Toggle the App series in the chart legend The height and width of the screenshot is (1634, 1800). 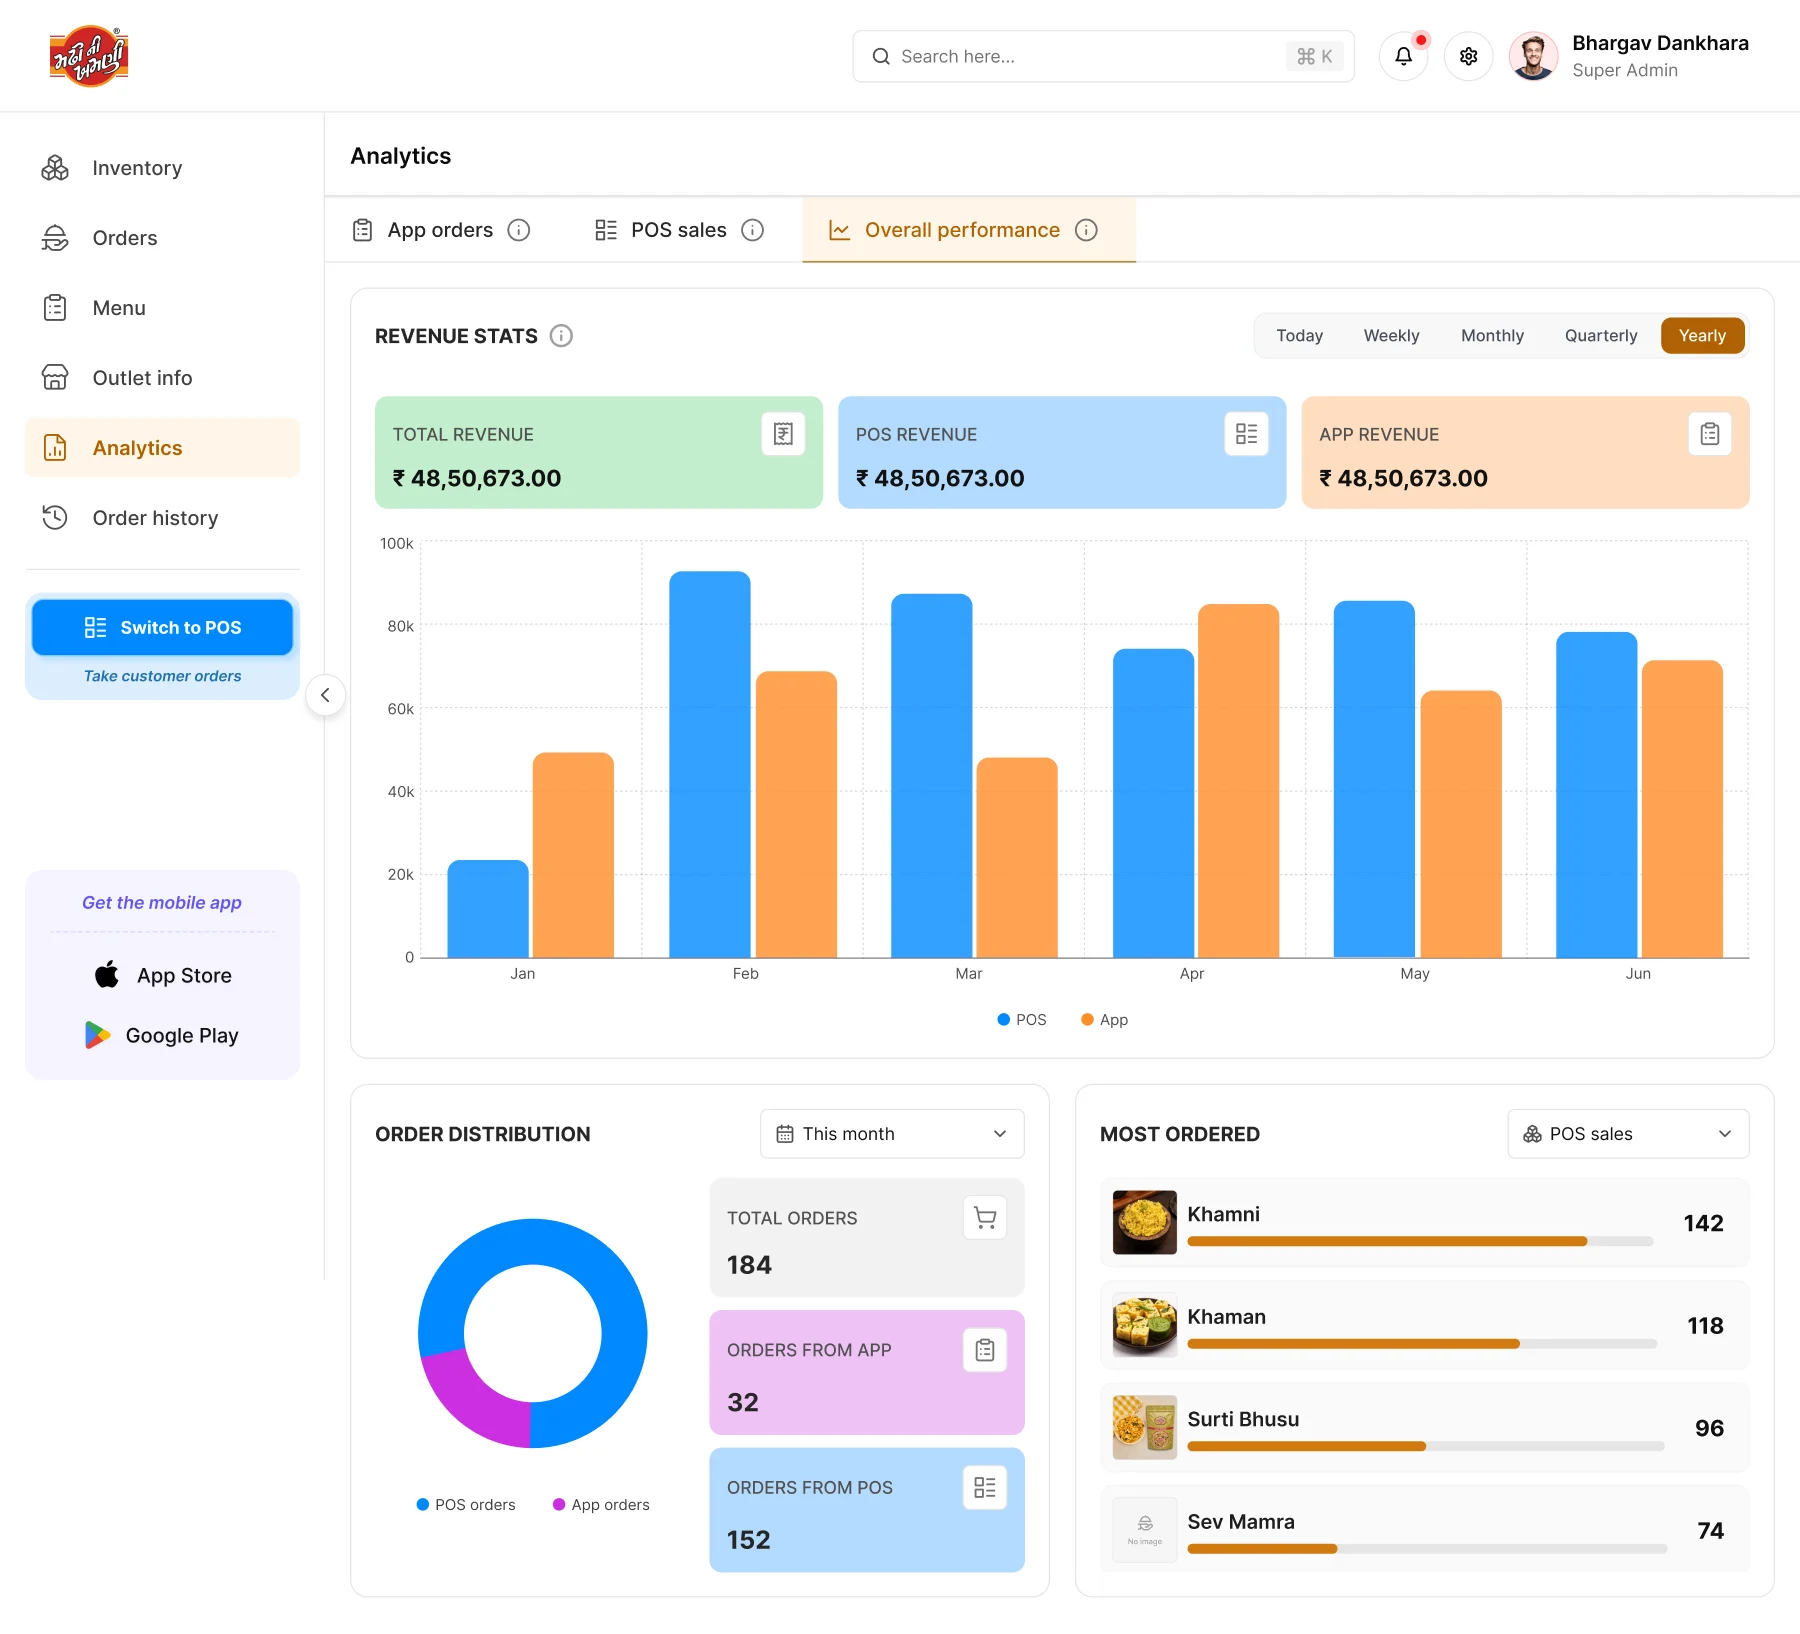1105,1020
